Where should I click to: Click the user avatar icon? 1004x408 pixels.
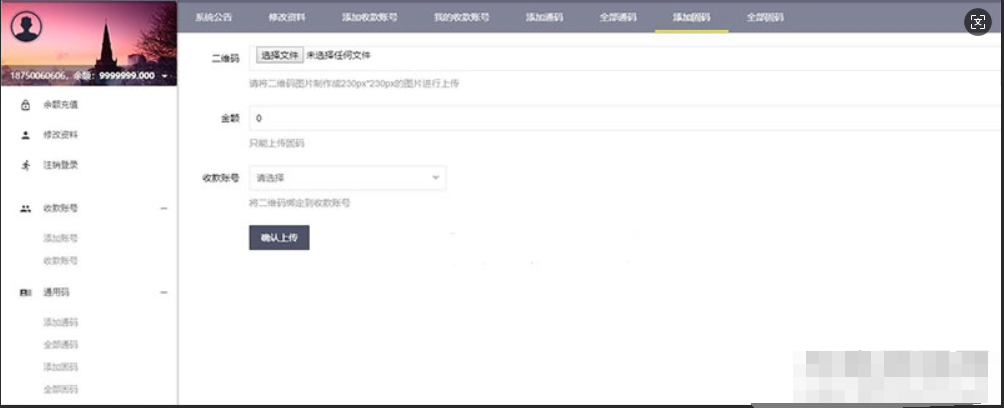pos(27,27)
